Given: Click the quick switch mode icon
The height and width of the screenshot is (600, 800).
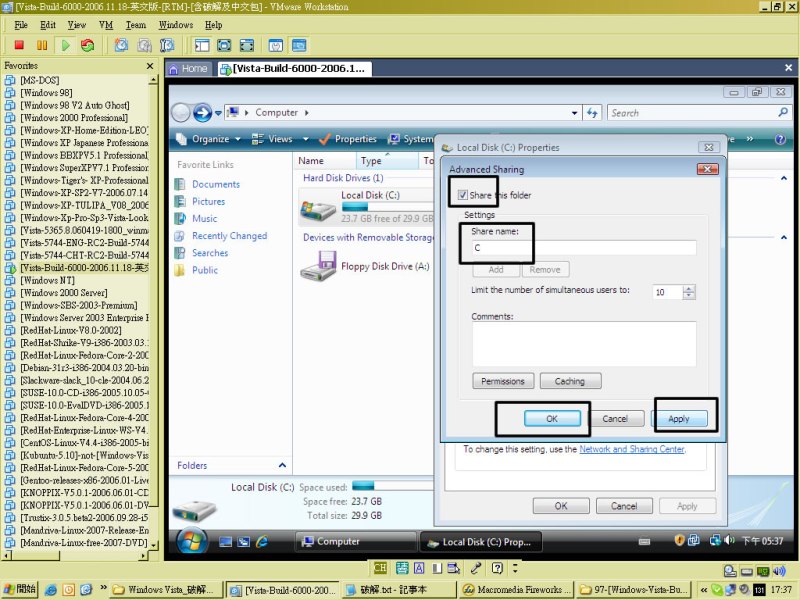Looking at the screenshot, I should pyautogui.click(x=247, y=45).
